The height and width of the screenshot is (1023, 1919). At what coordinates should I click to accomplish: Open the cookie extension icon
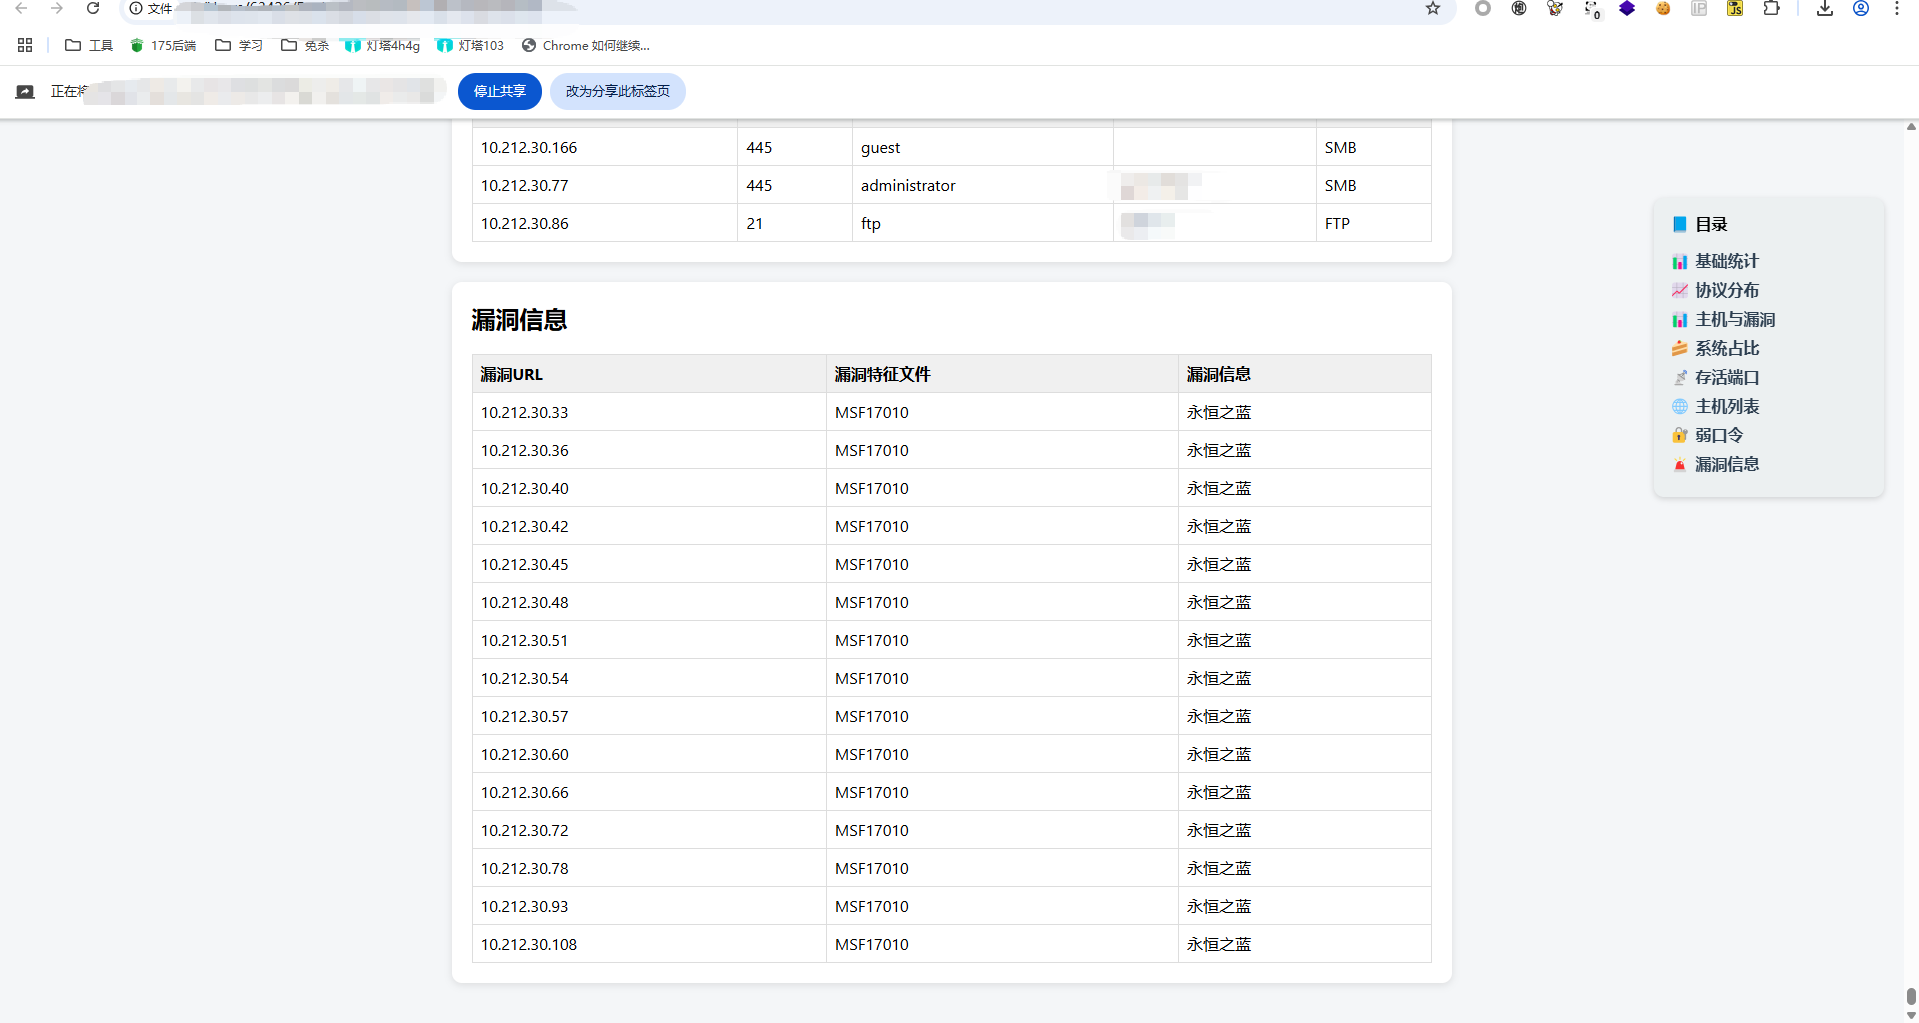click(x=1663, y=8)
